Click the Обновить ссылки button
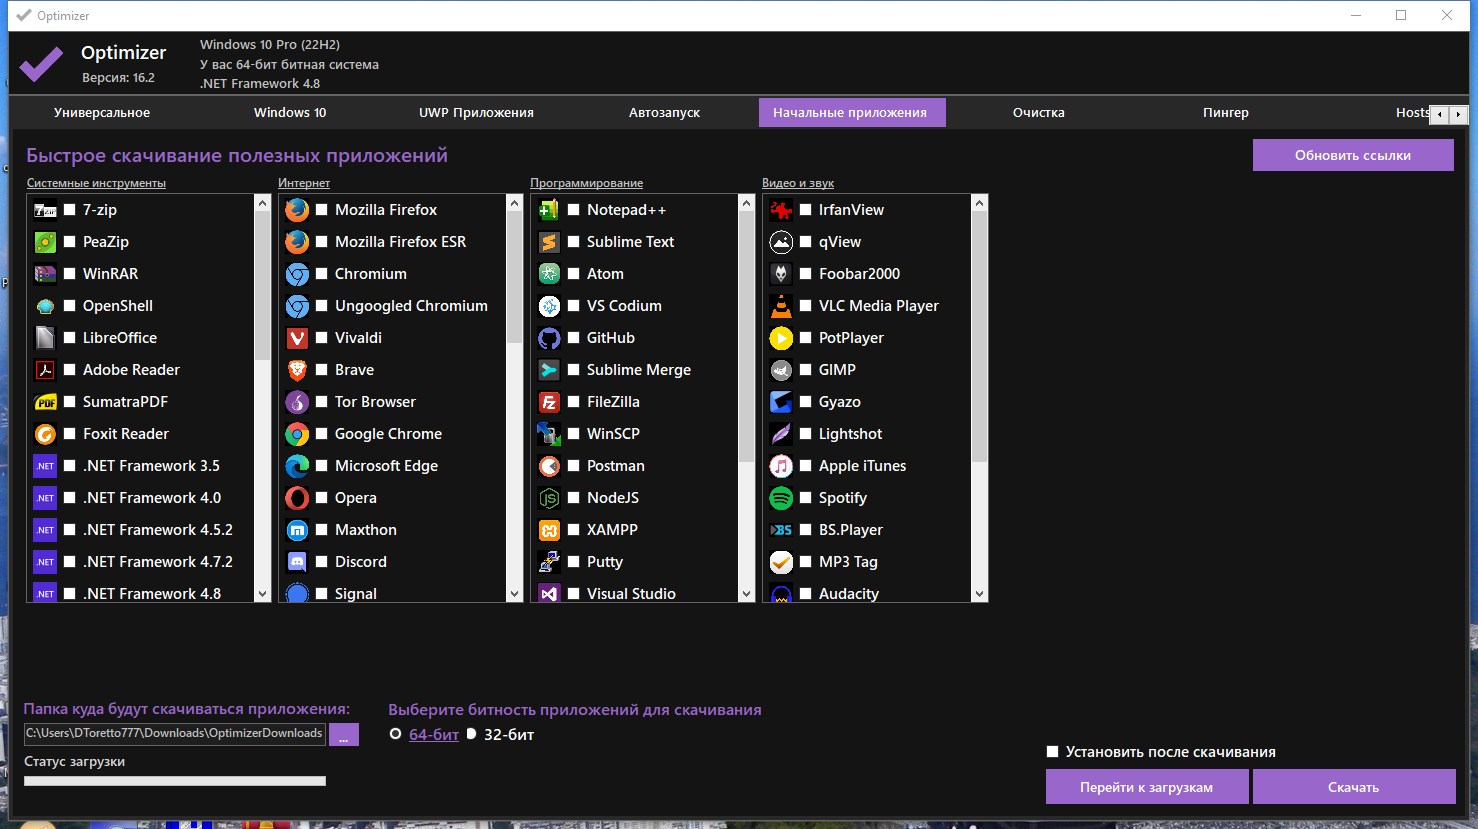Viewport: 1478px width, 829px height. click(x=1353, y=155)
